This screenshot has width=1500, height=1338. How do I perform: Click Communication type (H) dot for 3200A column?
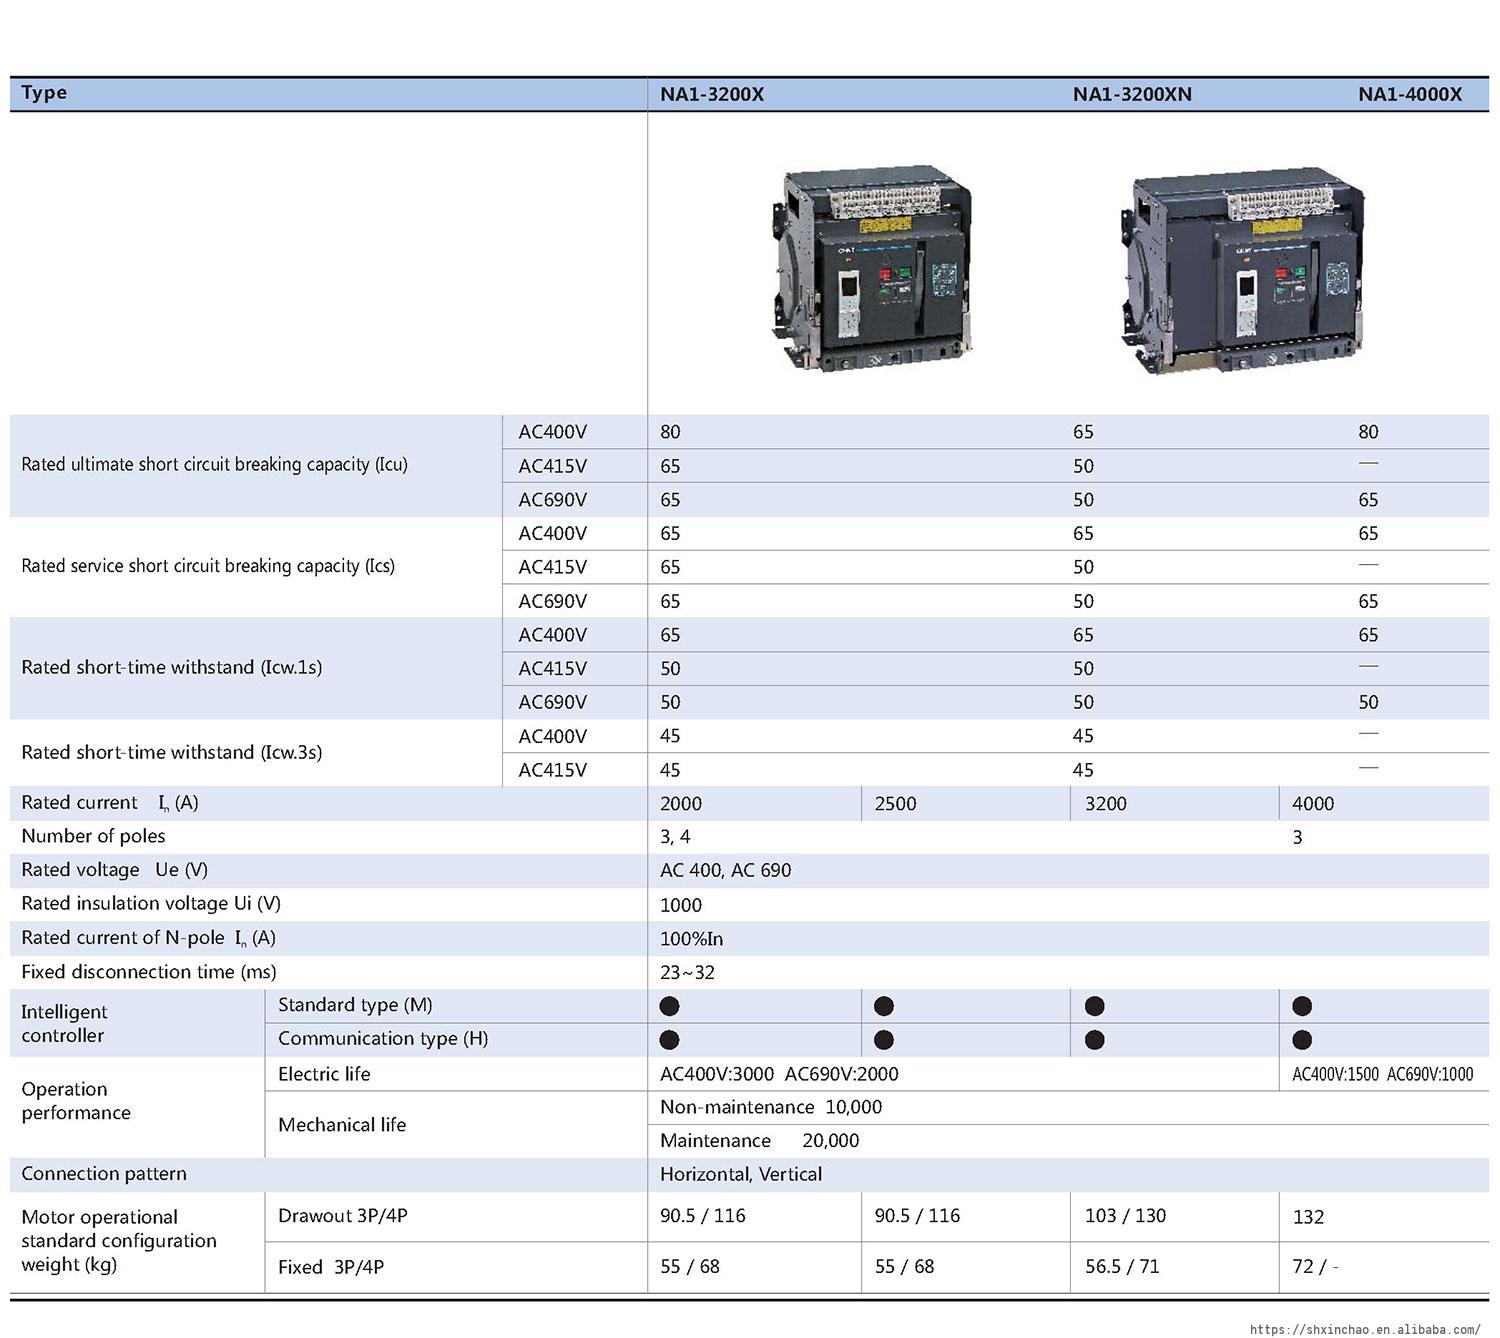tap(1095, 1040)
